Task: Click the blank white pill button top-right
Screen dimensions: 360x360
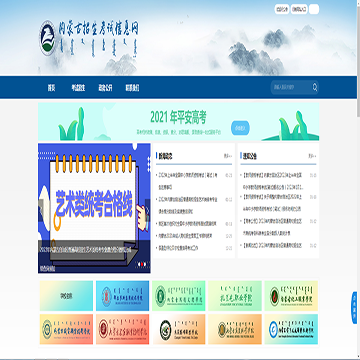Action: click(314, 9)
